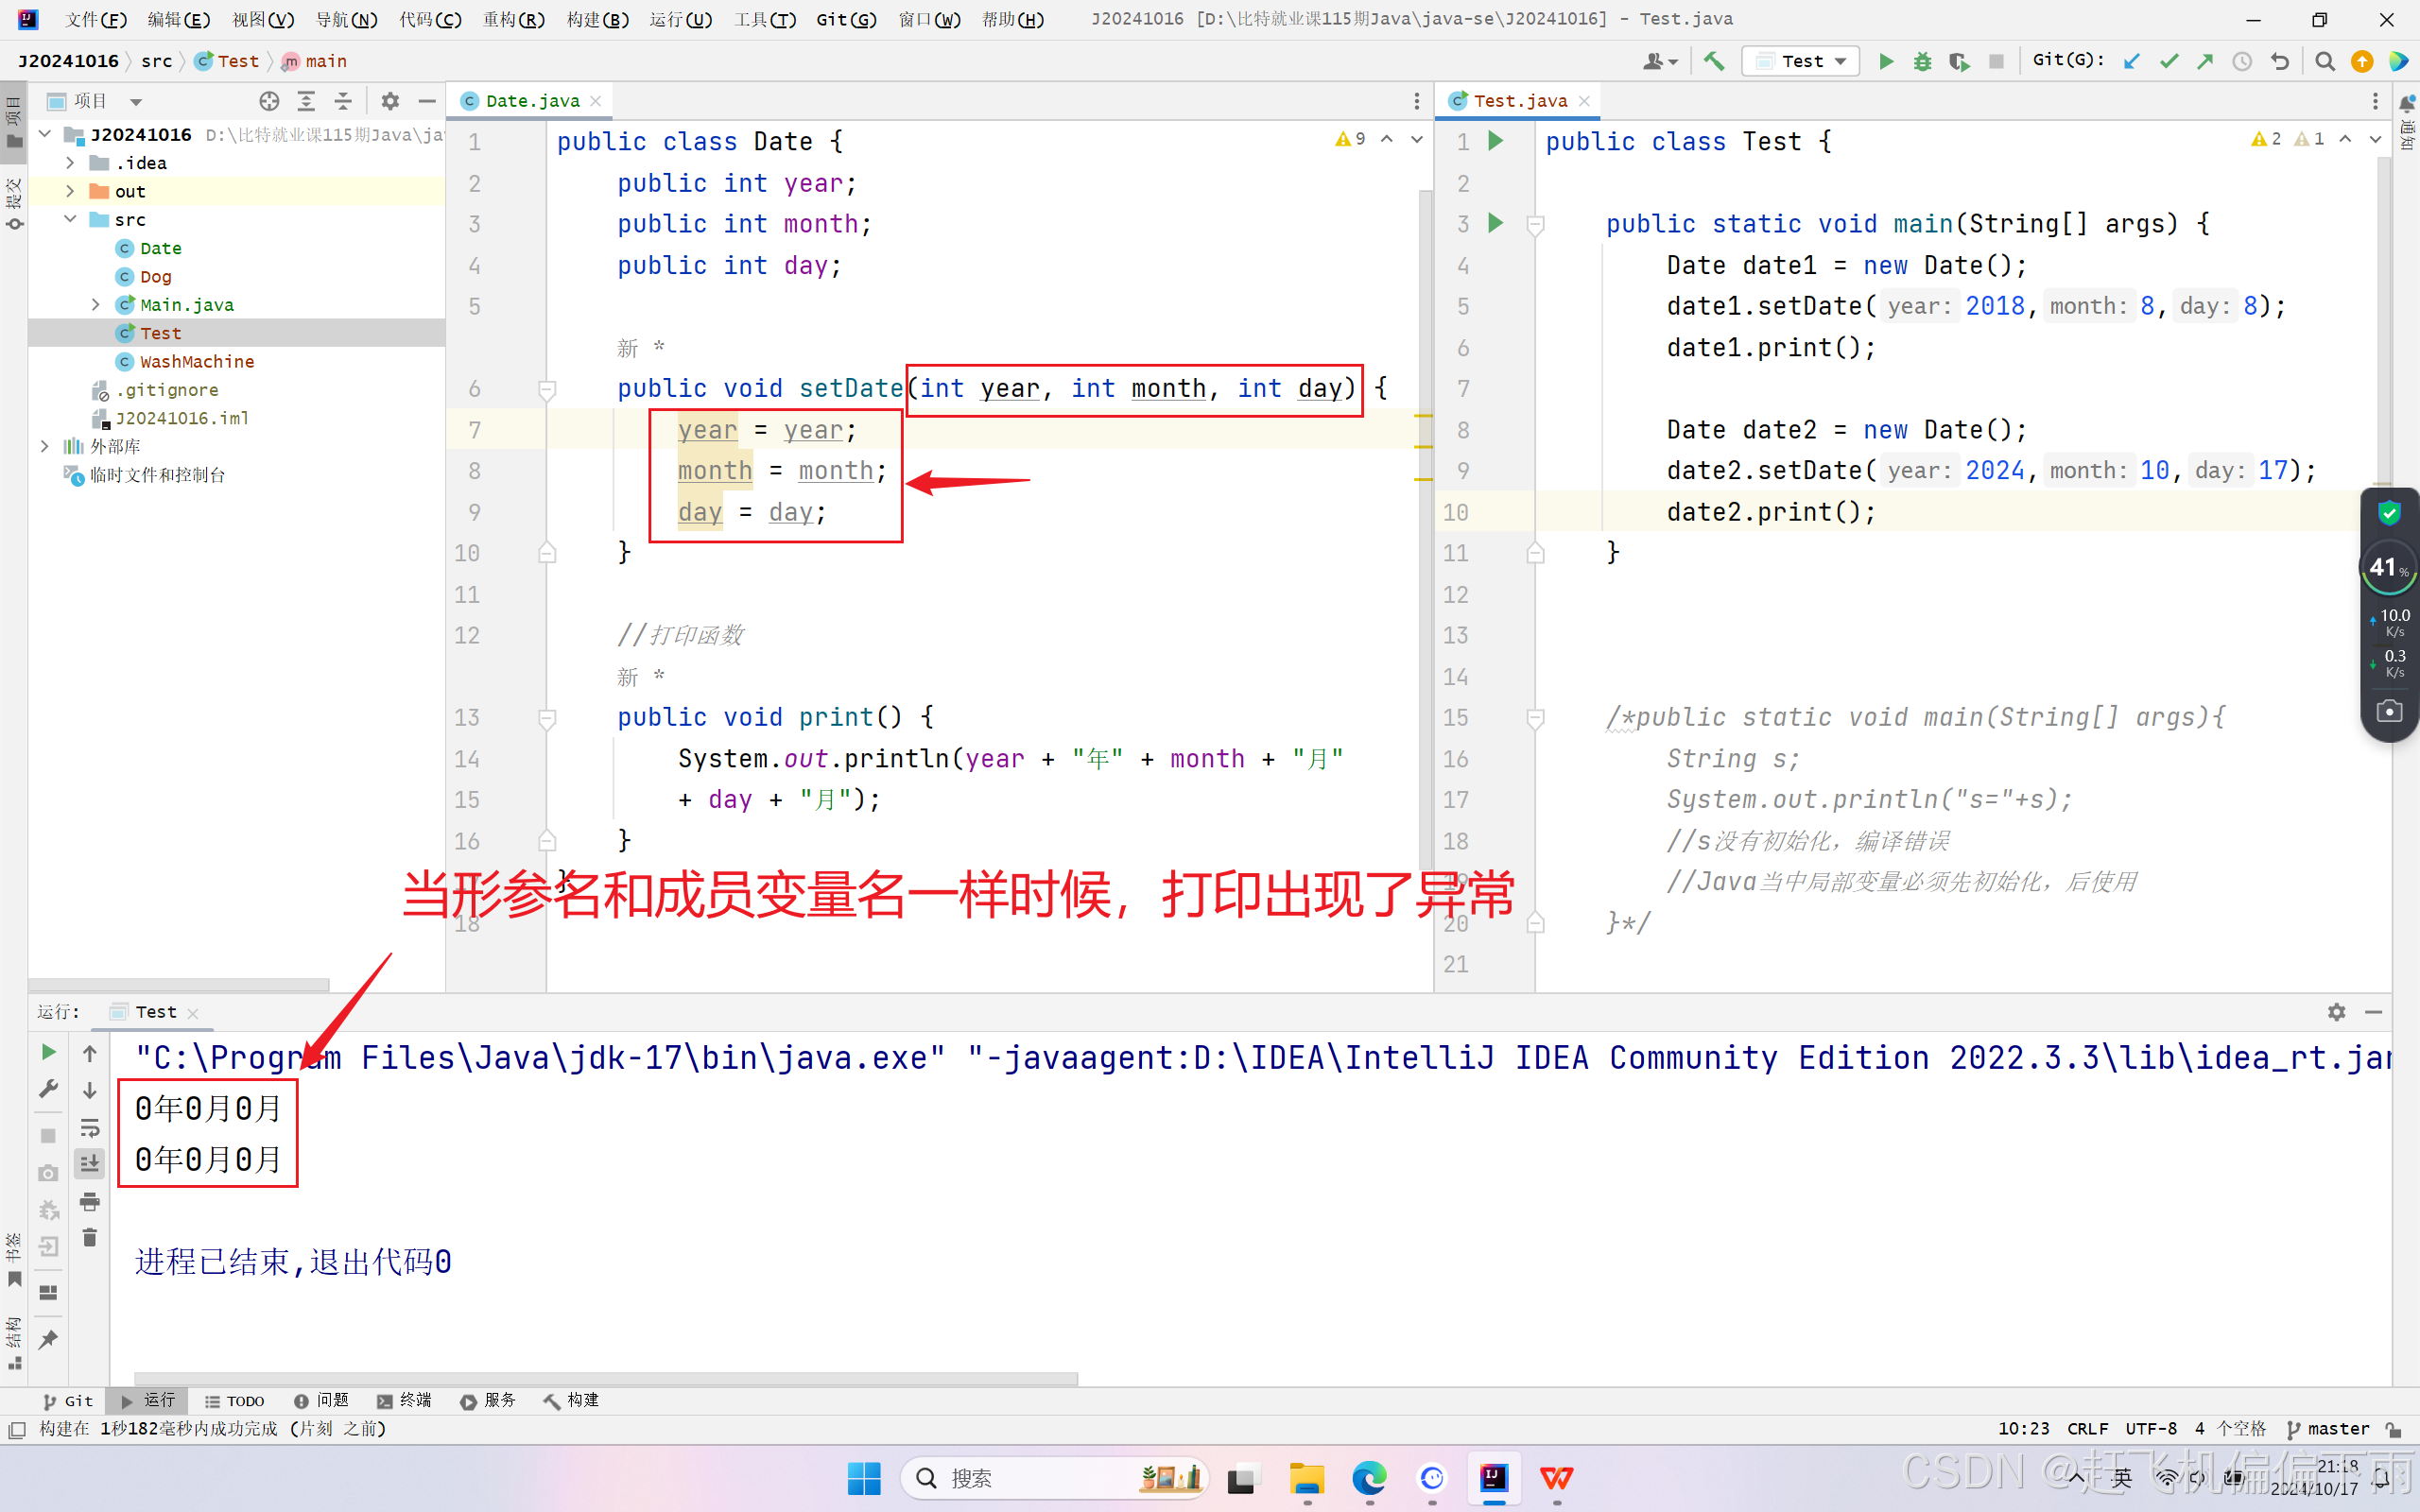The height and width of the screenshot is (1512, 2420).
Task: Click Git update project arrow icon
Action: (2131, 61)
